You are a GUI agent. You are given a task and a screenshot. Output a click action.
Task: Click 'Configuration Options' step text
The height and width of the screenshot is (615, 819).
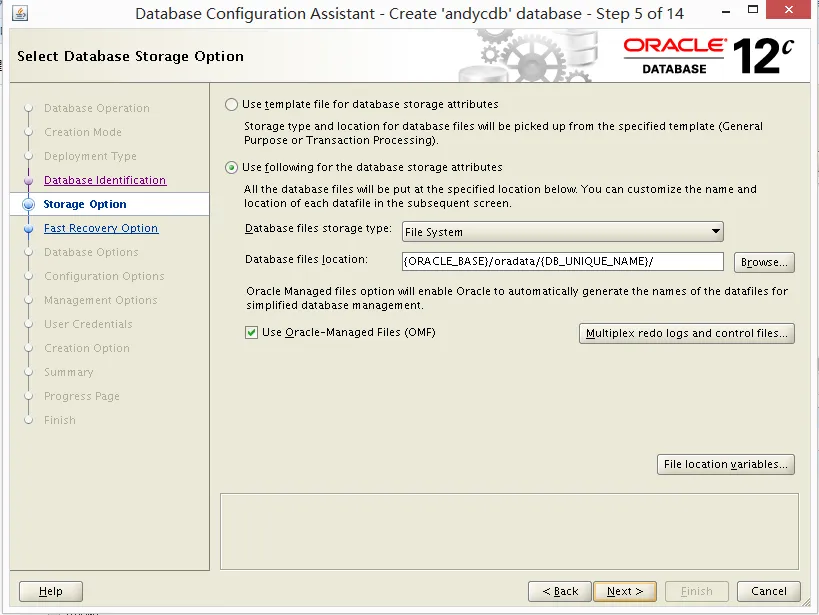(104, 276)
